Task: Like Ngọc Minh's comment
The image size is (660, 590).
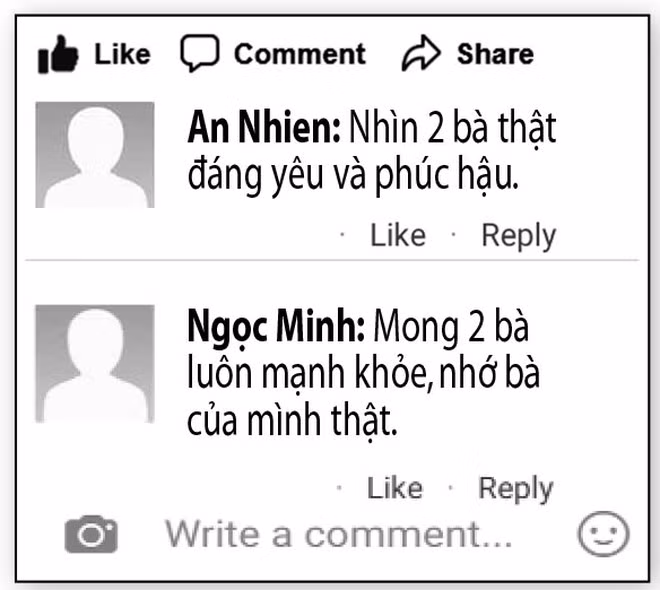Action: tap(394, 488)
